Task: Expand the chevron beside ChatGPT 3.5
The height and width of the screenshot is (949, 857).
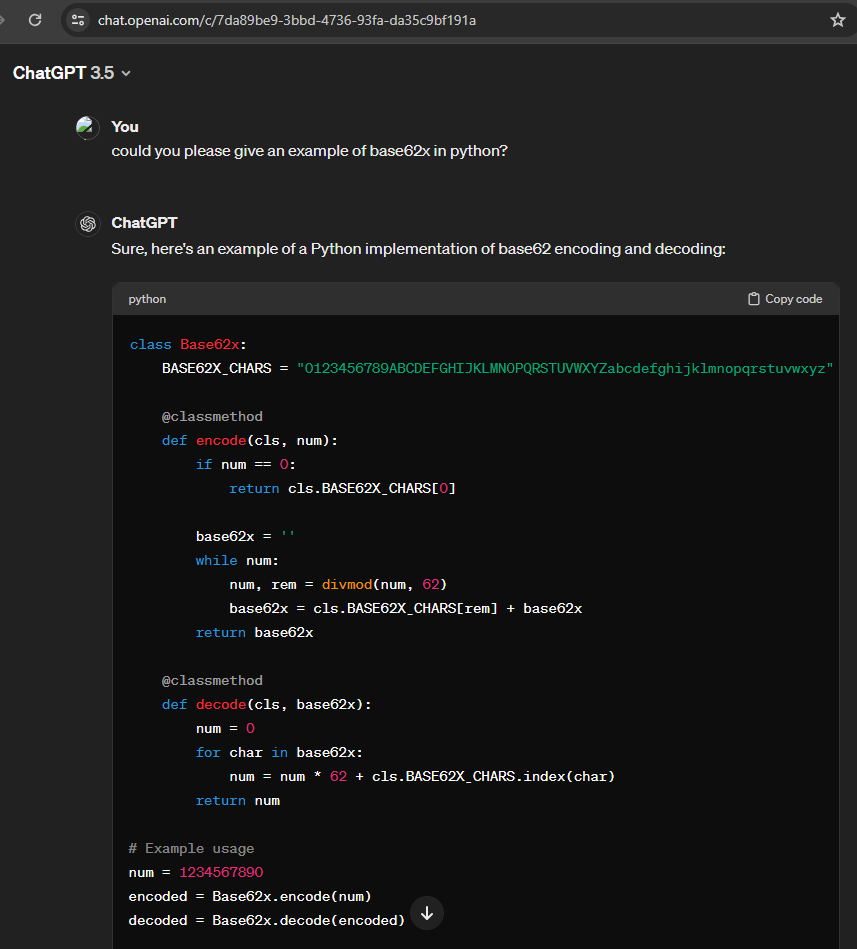Action: (x=126, y=74)
